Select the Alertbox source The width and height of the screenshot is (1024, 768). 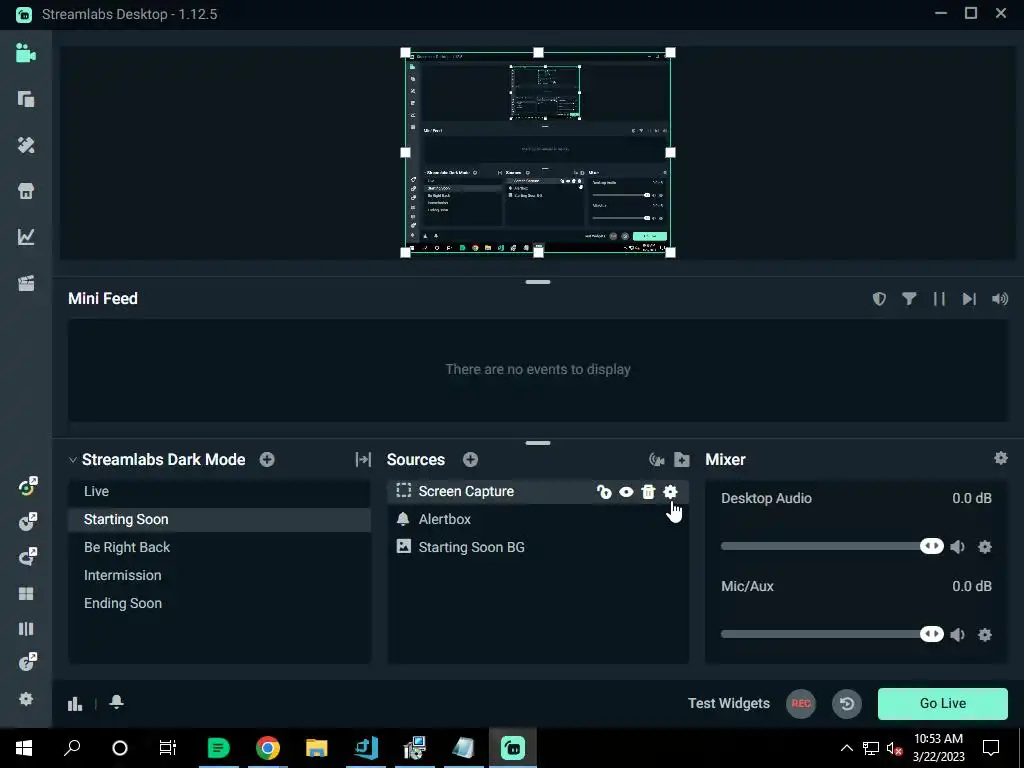538,519
